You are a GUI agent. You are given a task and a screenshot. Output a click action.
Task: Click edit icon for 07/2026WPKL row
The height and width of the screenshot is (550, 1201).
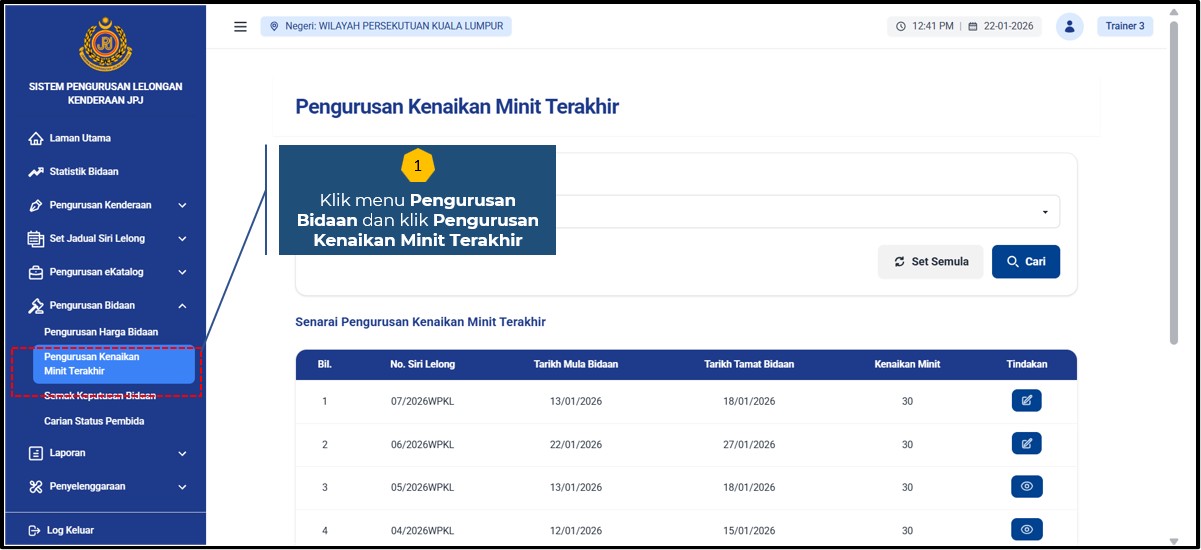pos(1026,401)
